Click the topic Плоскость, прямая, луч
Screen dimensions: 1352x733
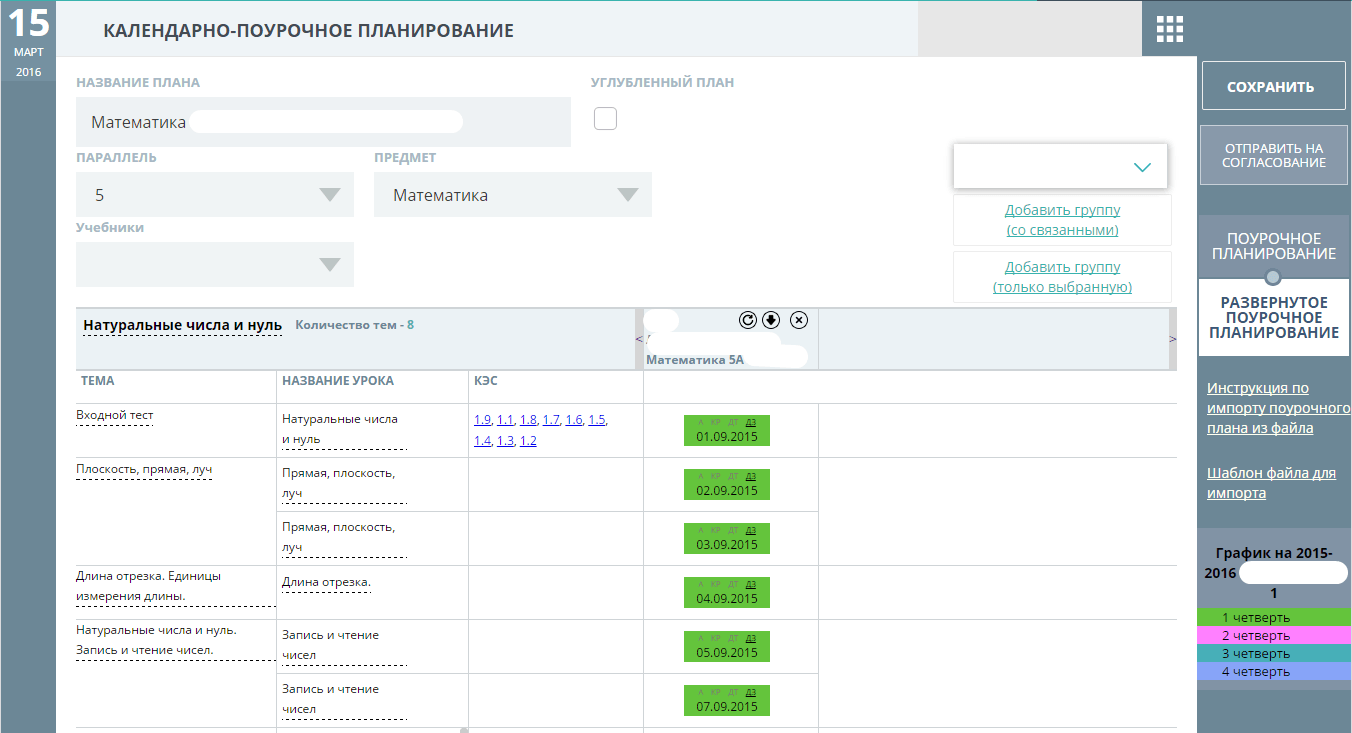tap(144, 469)
